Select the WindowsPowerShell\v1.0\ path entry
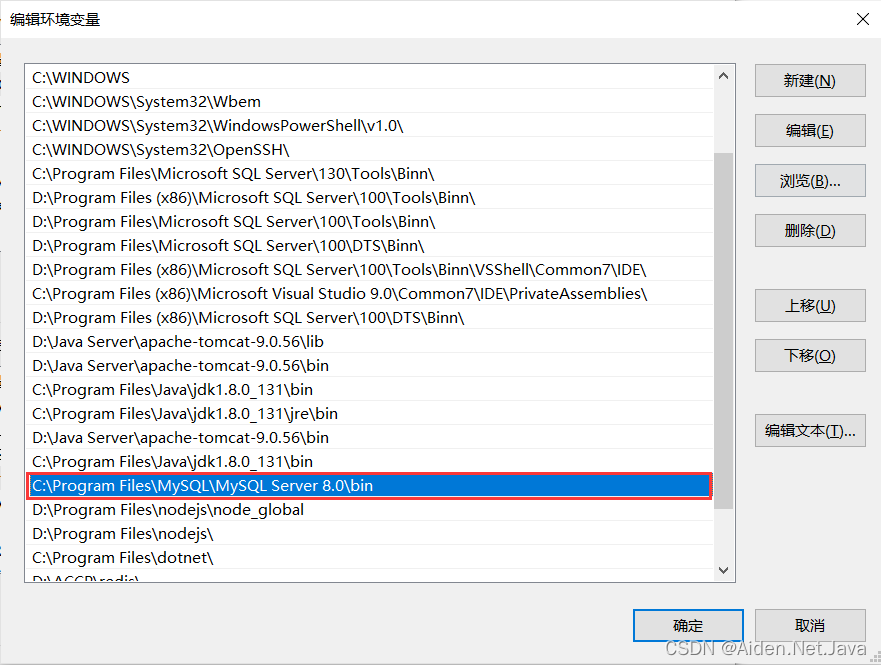Image resolution: width=881 pixels, height=665 pixels. tap(369, 126)
